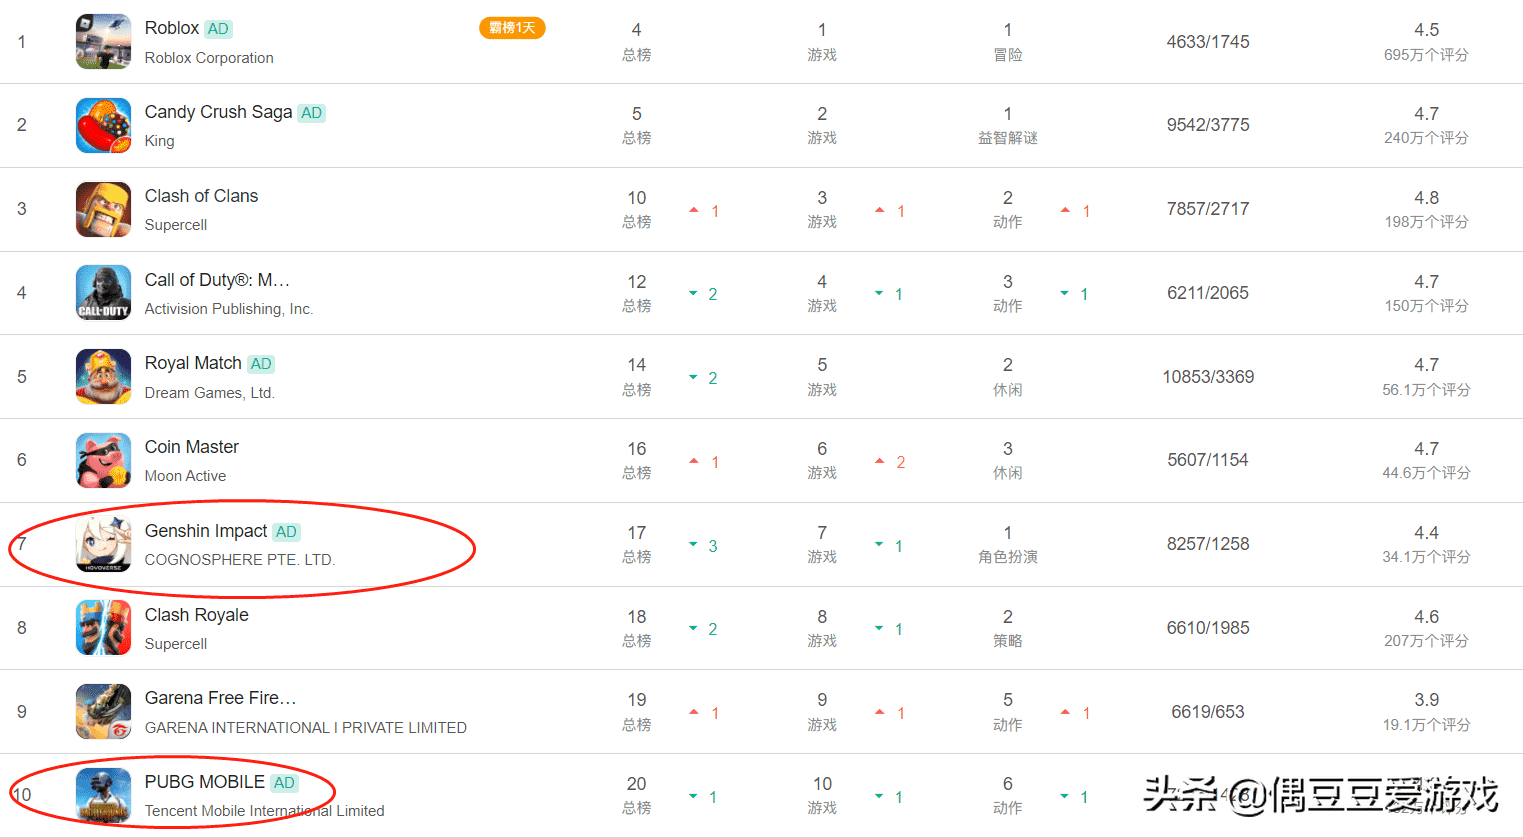Open the Candy Crush Saga title link
Screen dimensions: 1523x838
[218, 112]
